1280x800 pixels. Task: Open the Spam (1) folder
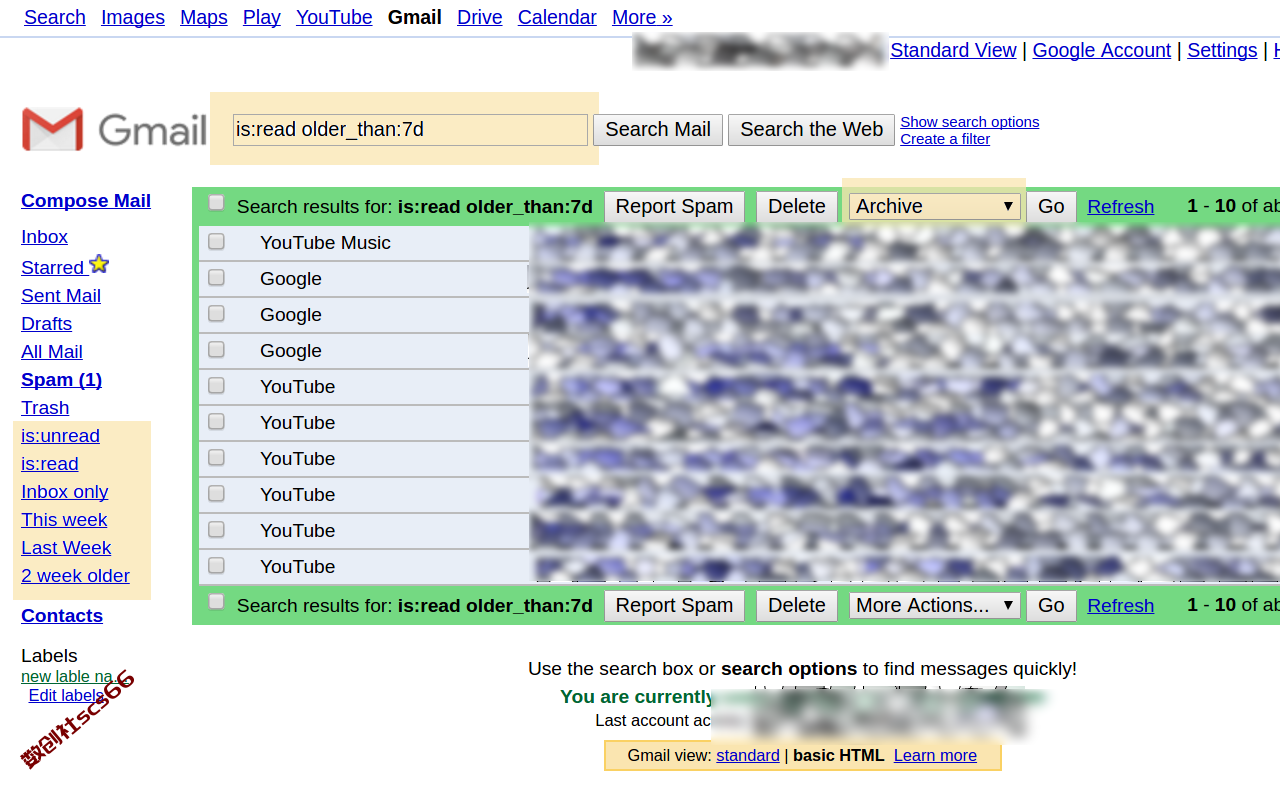click(62, 379)
